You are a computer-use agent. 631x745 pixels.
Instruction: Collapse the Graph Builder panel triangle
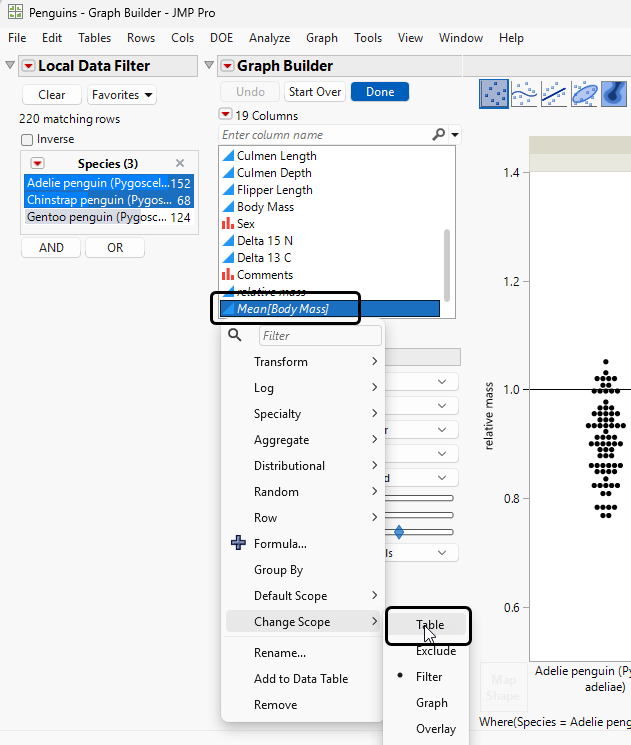coord(209,65)
